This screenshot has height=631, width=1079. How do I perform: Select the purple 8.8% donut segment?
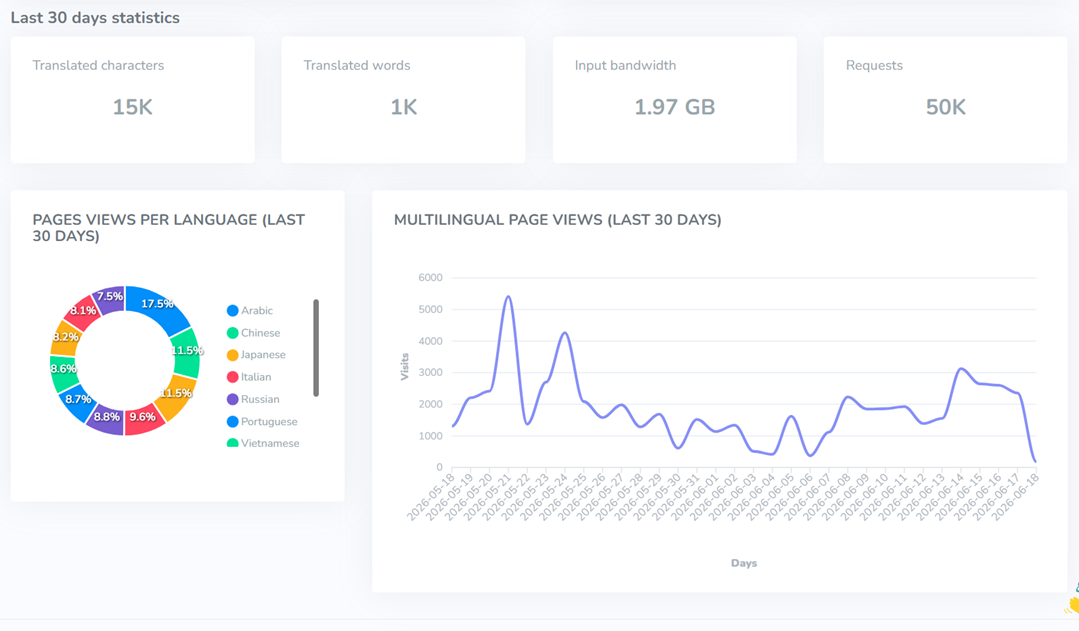[106, 418]
